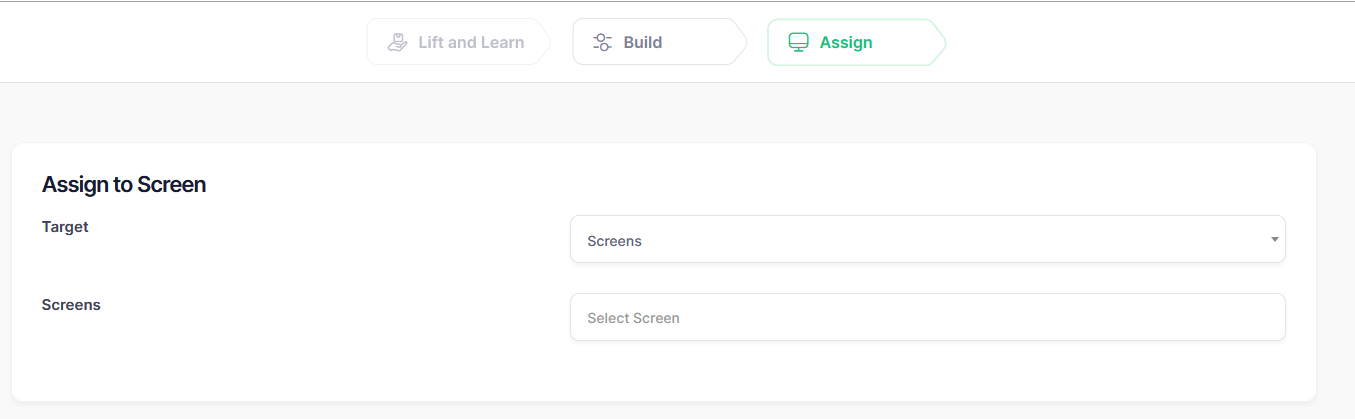This screenshot has height=419, width=1355.
Task: Go back to the Lift and Learn step
Action: point(470,43)
